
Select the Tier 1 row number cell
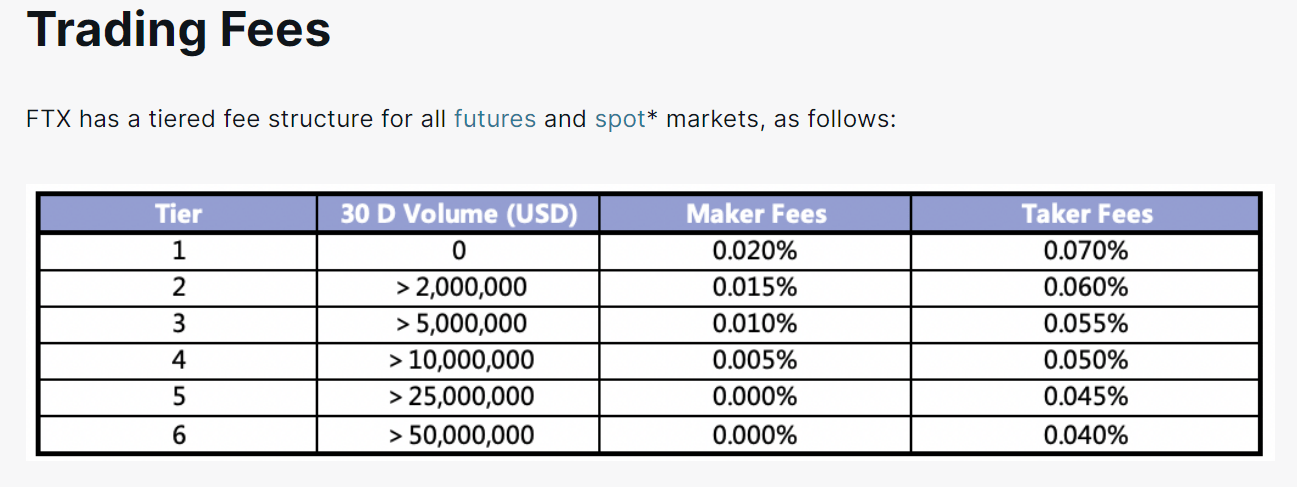(x=179, y=251)
